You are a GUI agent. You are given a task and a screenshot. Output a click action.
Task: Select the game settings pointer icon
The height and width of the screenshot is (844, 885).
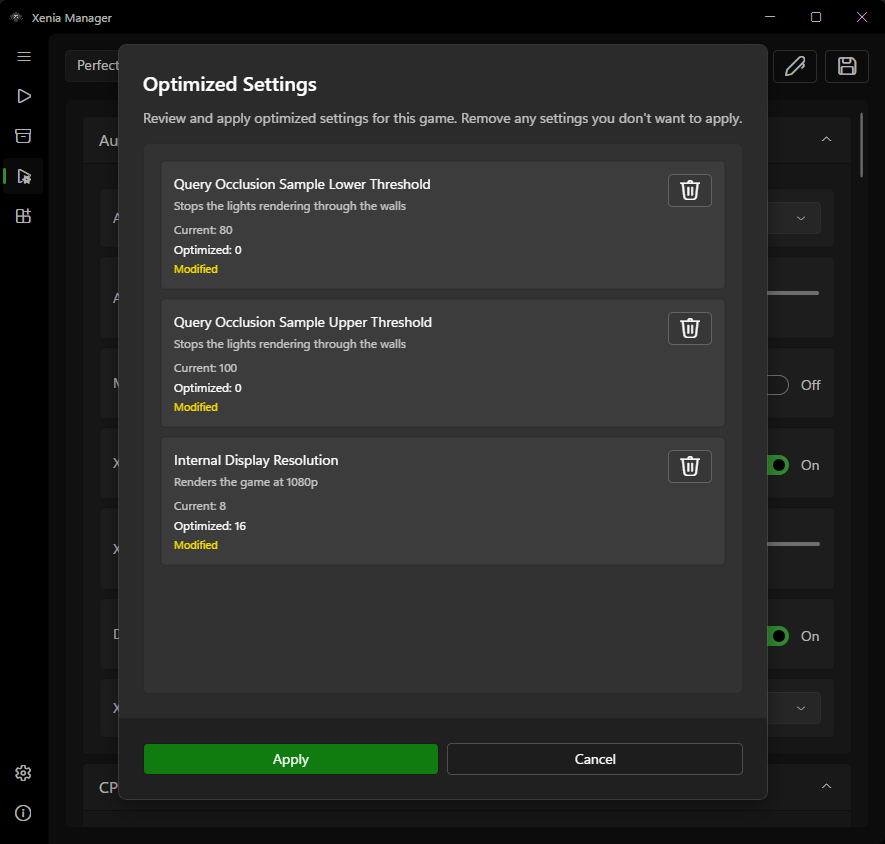(24, 176)
